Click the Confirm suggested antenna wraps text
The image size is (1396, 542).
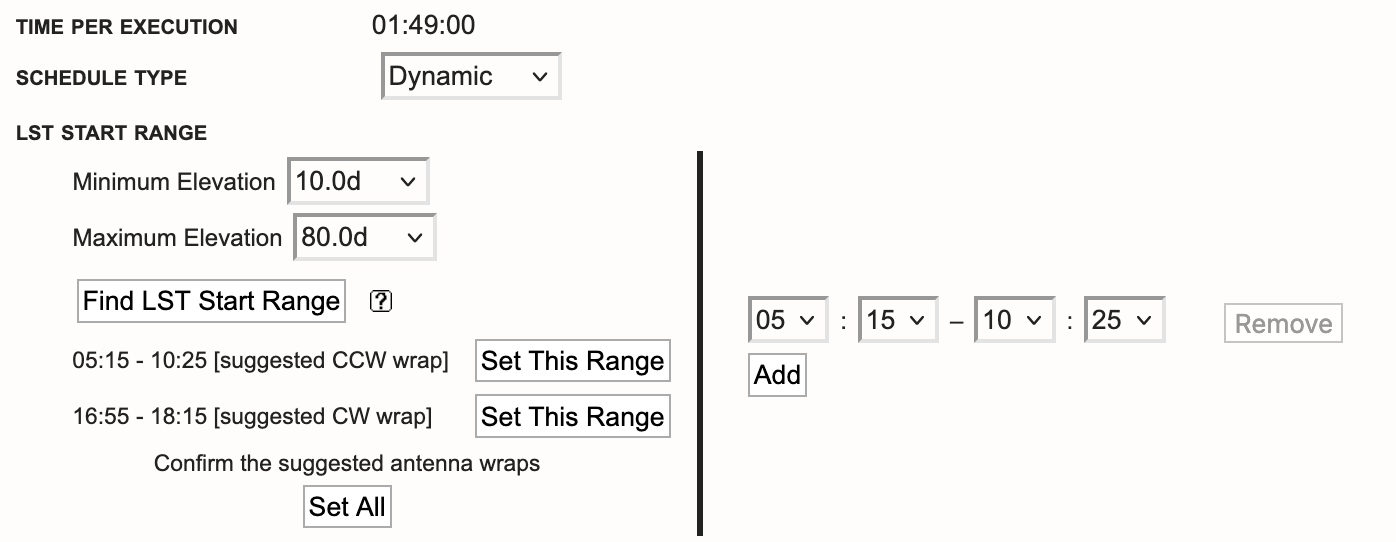pyautogui.click(x=346, y=464)
